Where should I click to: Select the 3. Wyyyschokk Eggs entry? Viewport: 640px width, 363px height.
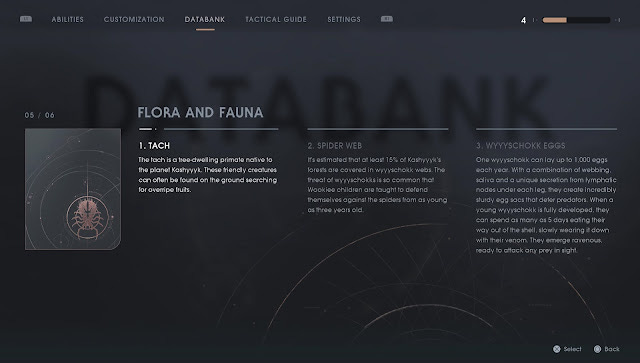coord(520,146)
